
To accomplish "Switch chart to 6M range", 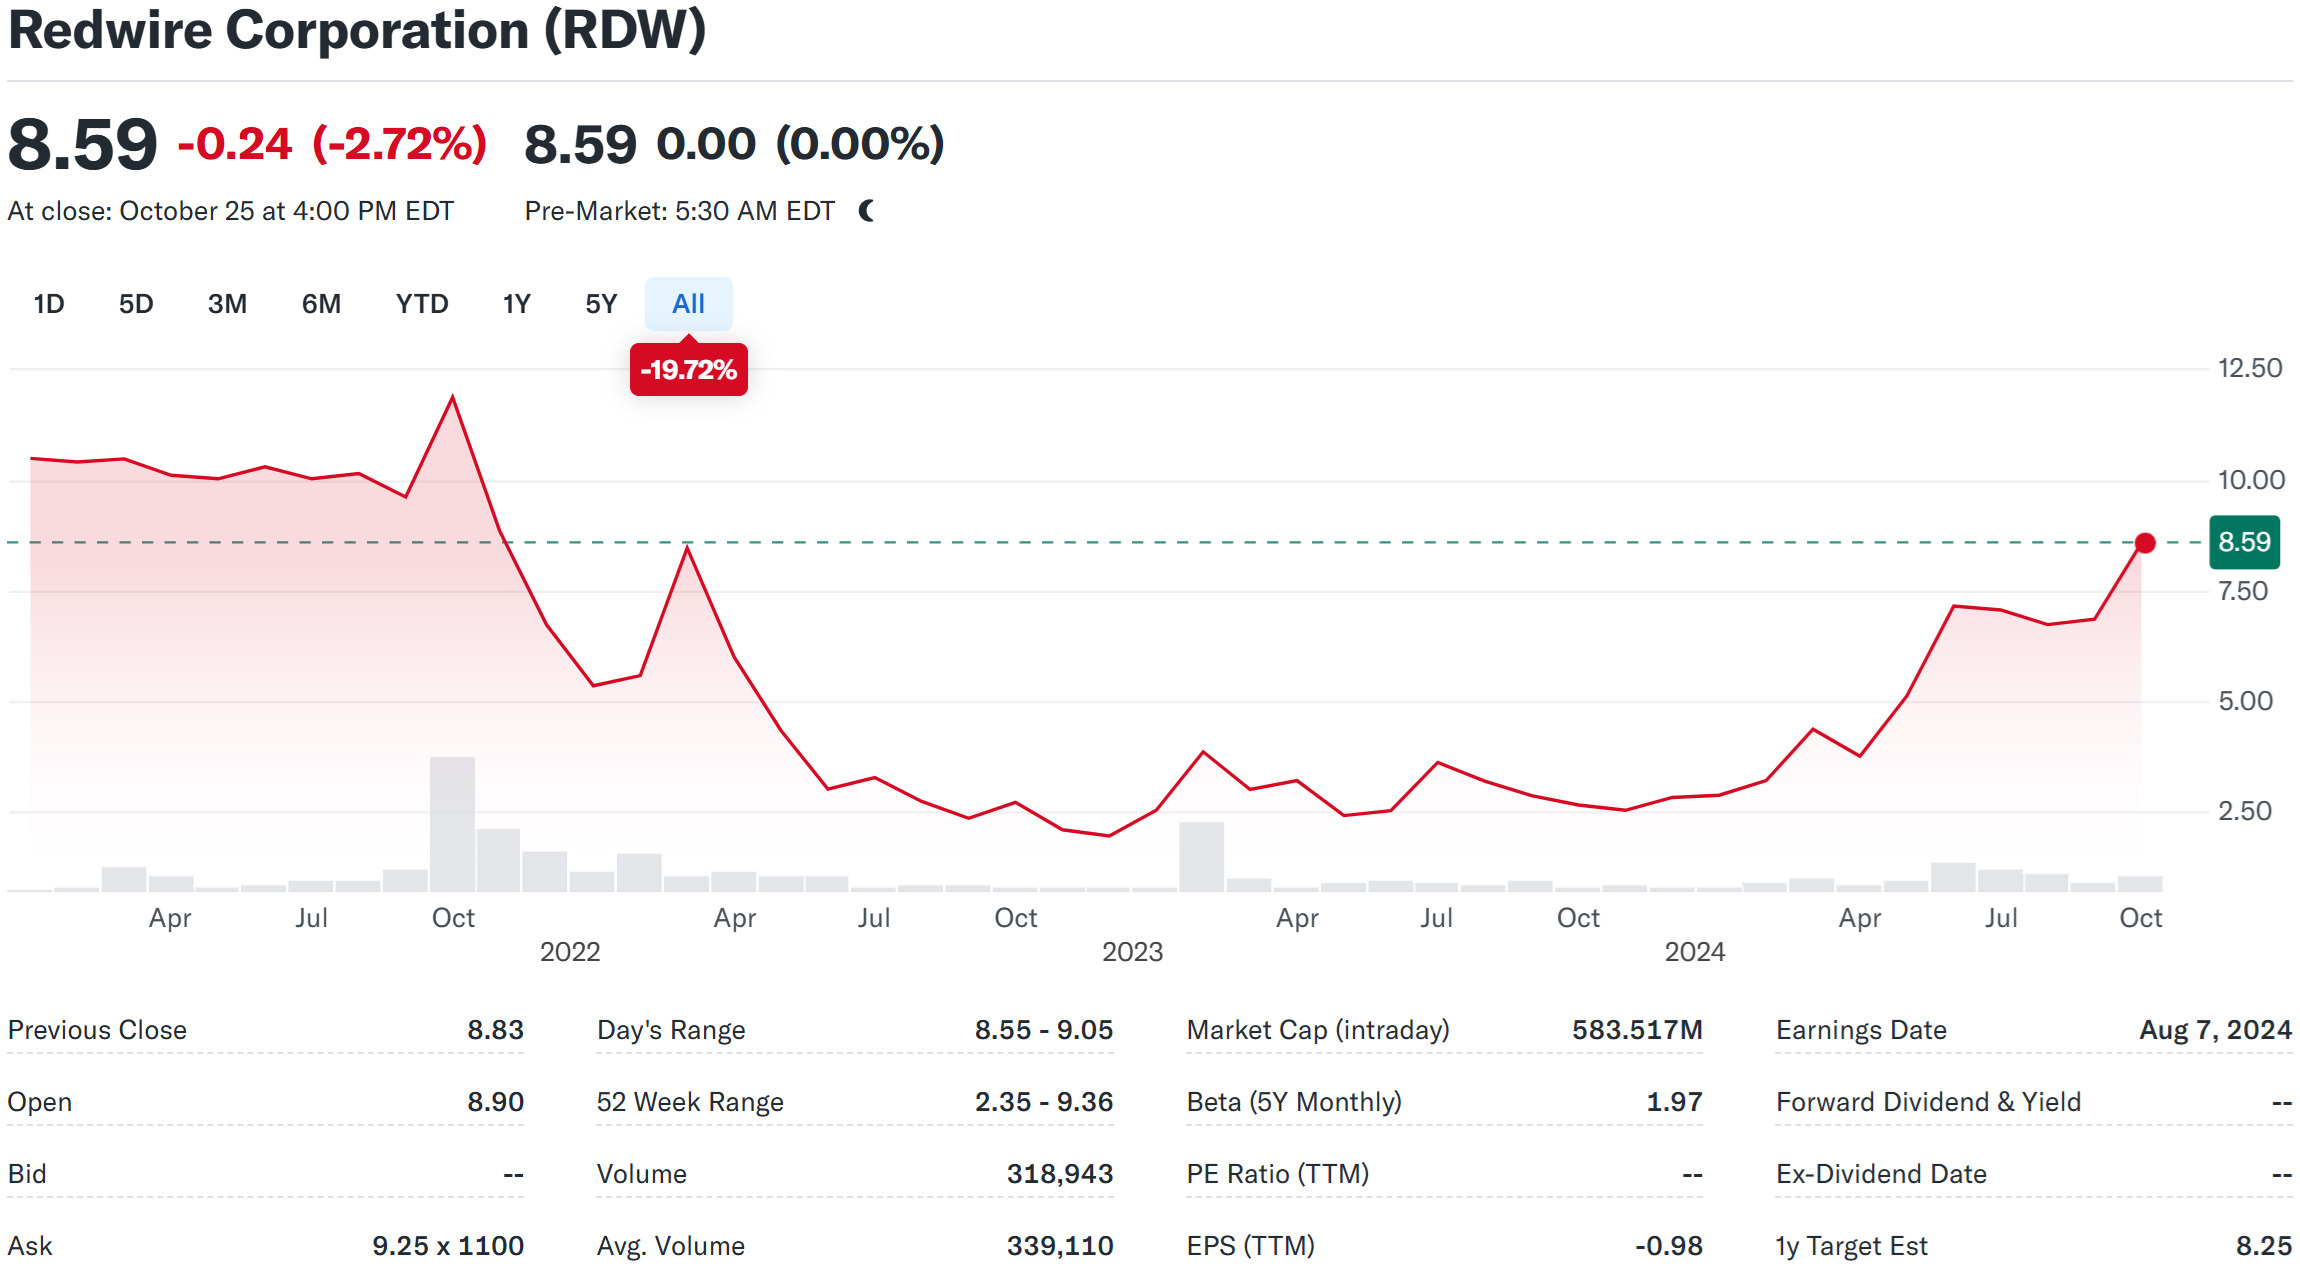I will point(321,304).
